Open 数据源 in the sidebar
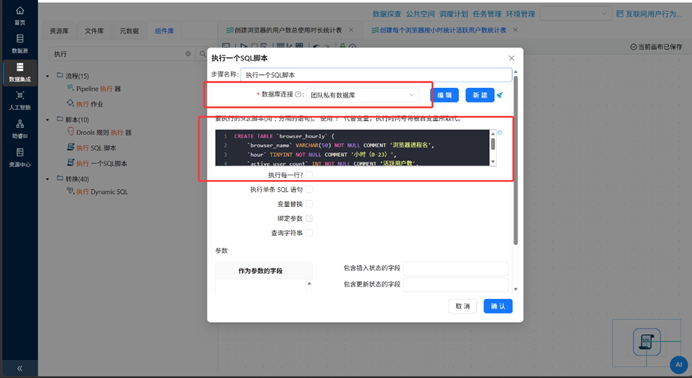 [19, 44]
